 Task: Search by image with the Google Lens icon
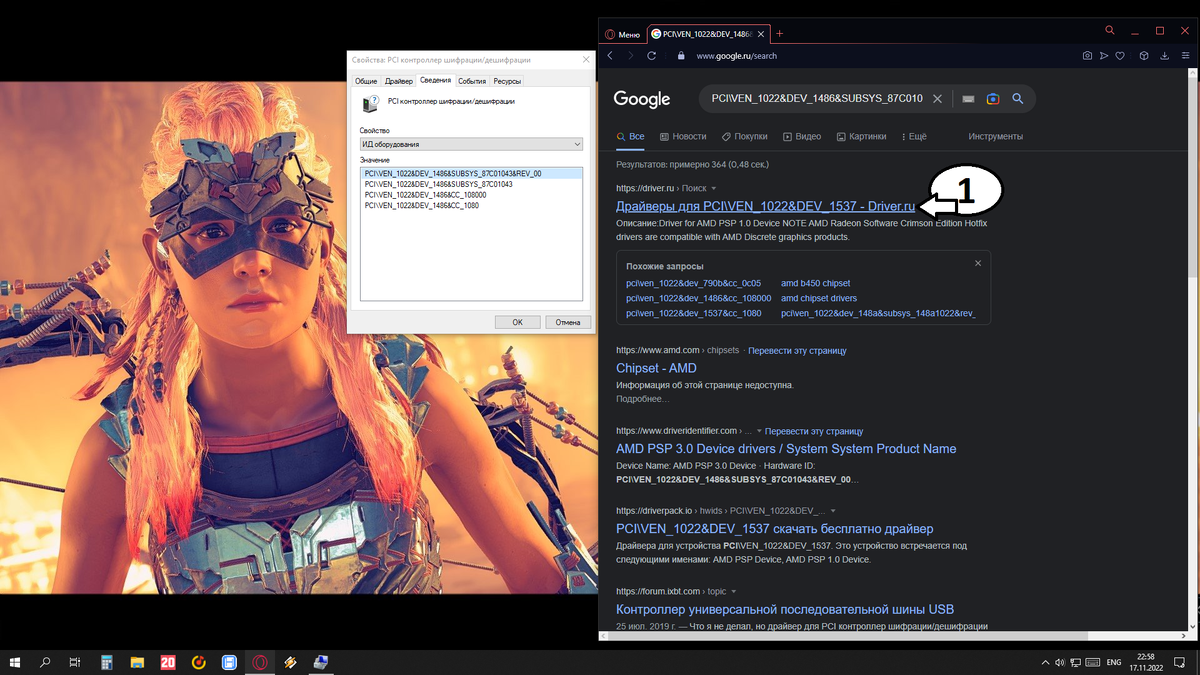[993, 99]
